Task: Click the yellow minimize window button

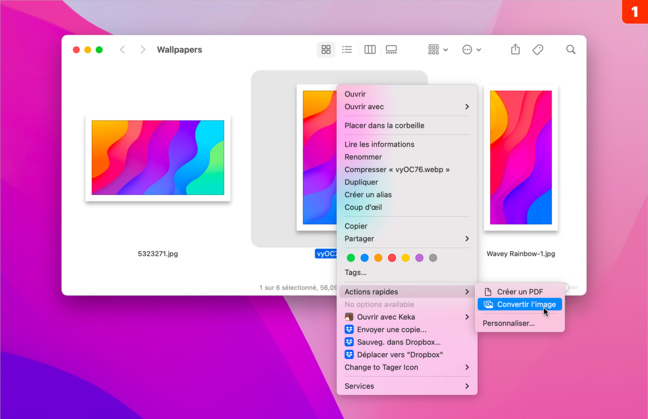Action: tap(88, 50)
